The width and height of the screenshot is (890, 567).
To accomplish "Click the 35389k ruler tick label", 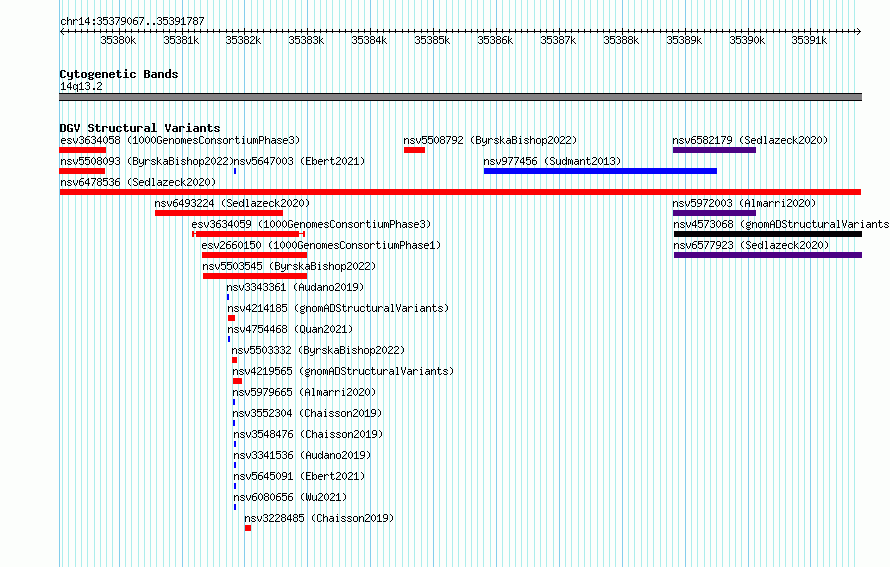I will (x=684, y=40).
